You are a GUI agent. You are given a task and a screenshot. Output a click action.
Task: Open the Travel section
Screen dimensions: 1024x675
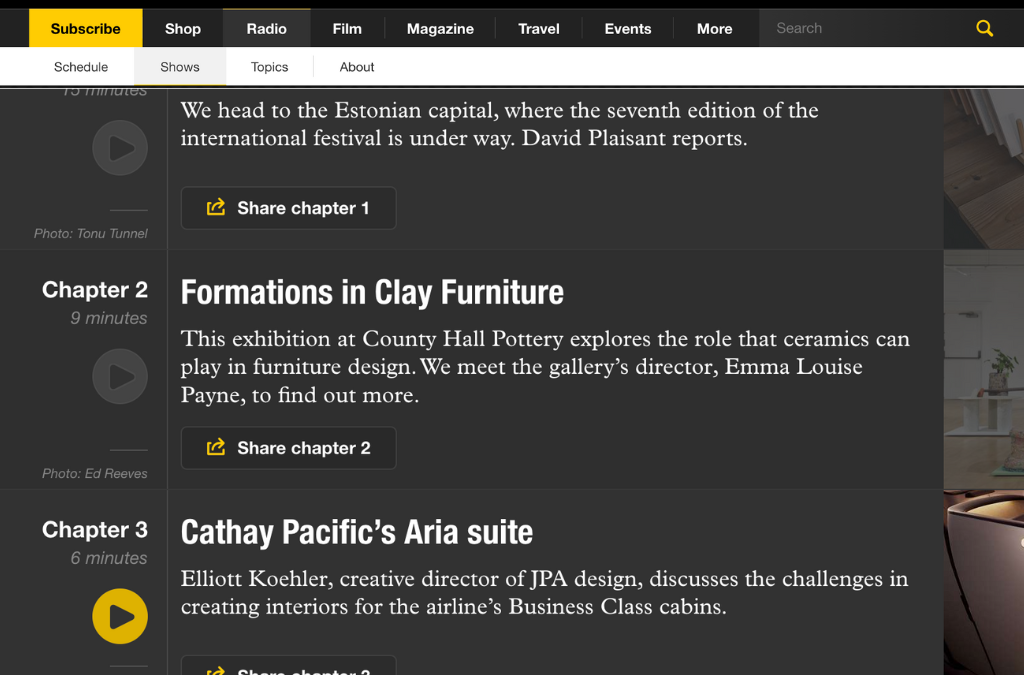point(539,29)
